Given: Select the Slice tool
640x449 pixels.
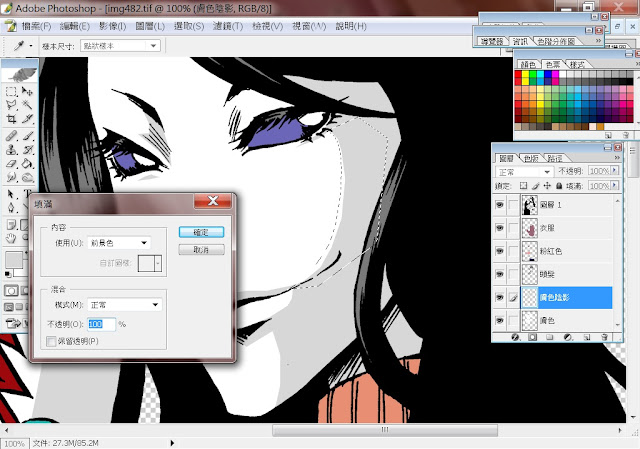Looking at the screenshot, I should tap(27, 119).
